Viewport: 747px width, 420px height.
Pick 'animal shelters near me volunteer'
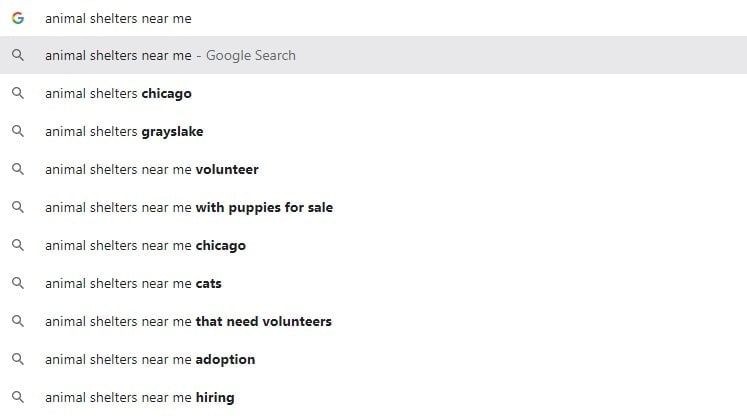374,170
